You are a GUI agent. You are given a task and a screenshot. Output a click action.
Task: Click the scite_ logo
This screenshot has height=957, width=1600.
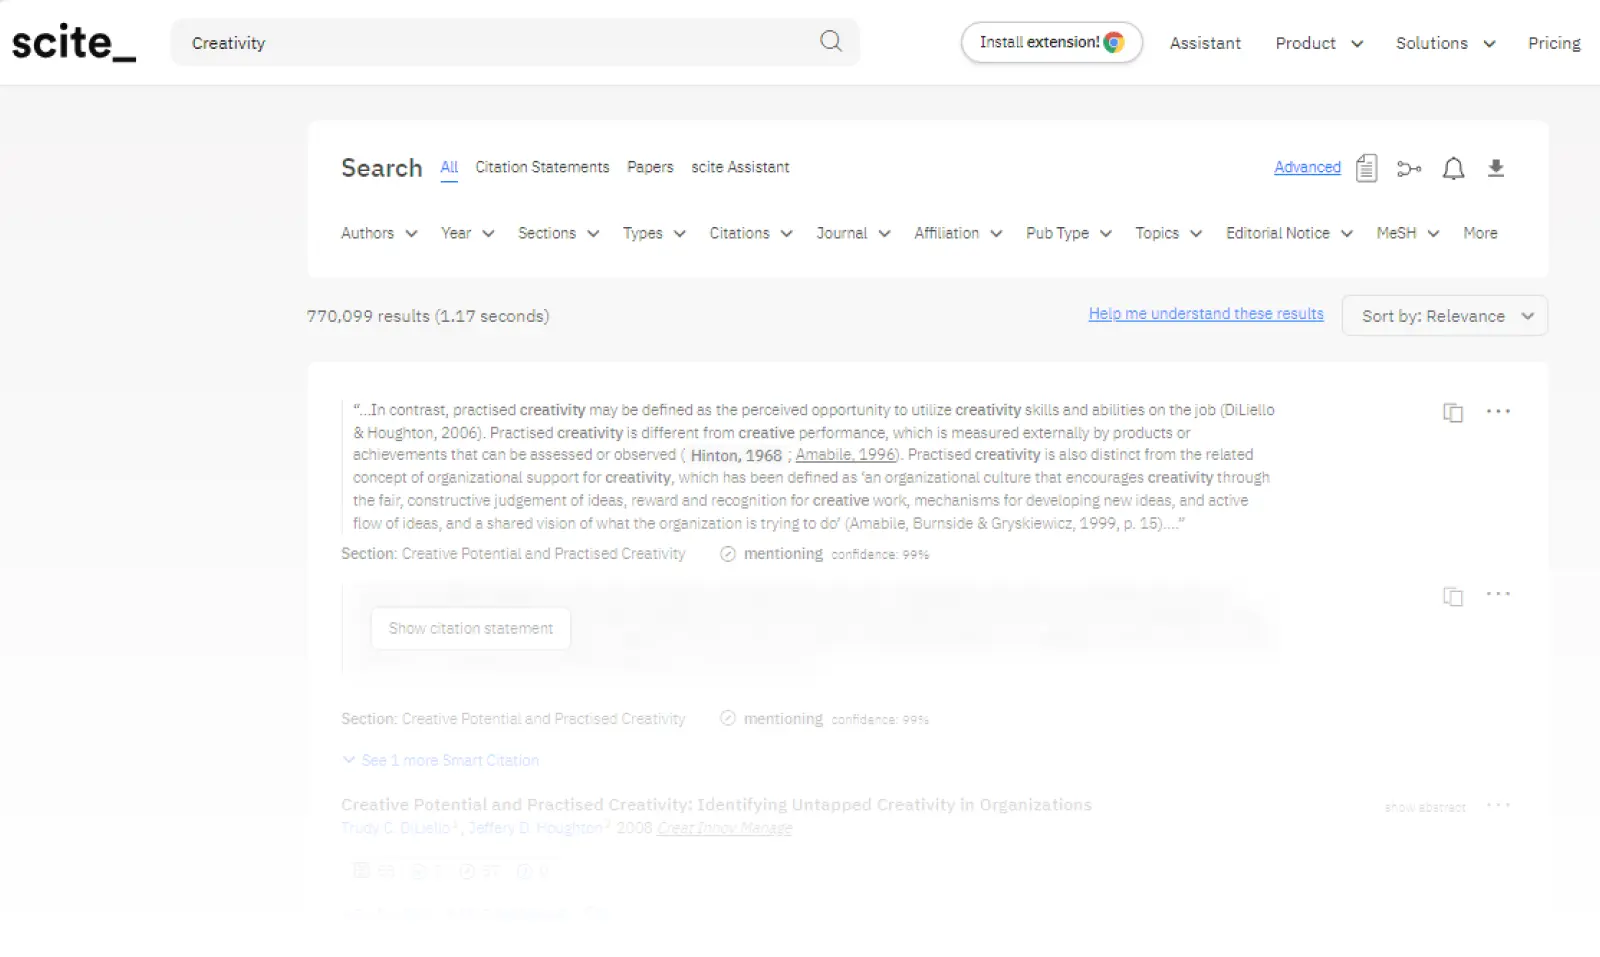tap(73, 43)
